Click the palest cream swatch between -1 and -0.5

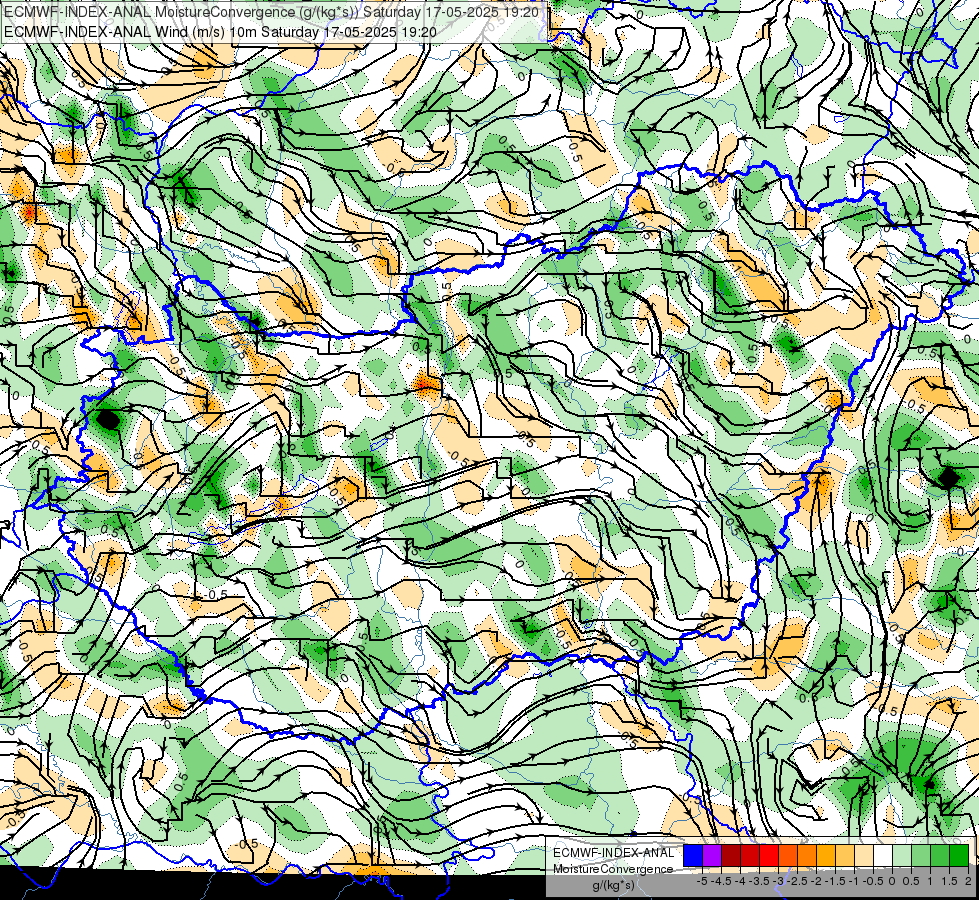point(863,855)
